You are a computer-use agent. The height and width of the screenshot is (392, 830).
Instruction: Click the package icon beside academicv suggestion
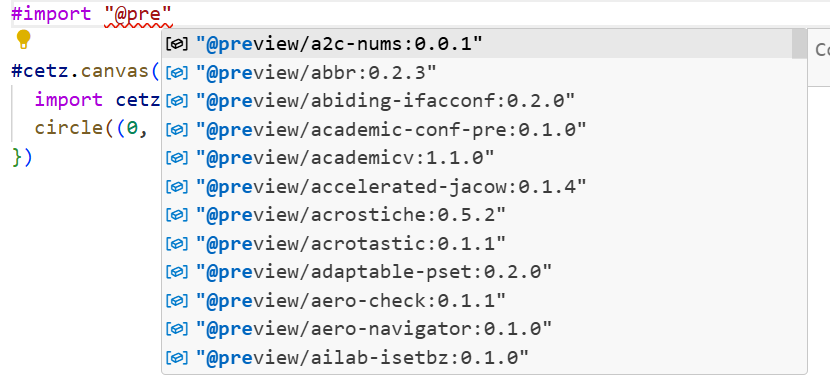tap(177, 158)
